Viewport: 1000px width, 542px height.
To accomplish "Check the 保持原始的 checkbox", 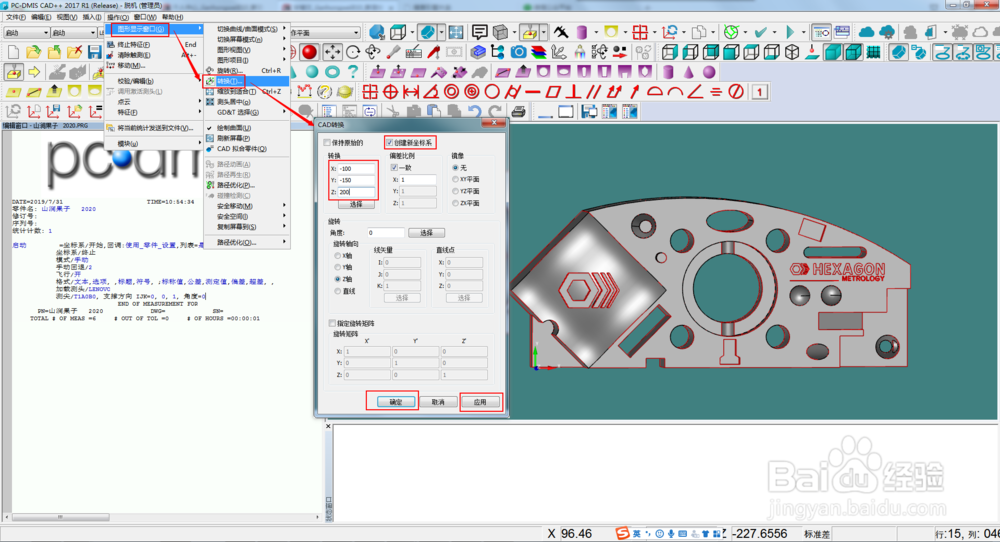I will click(x=327, y=142).
